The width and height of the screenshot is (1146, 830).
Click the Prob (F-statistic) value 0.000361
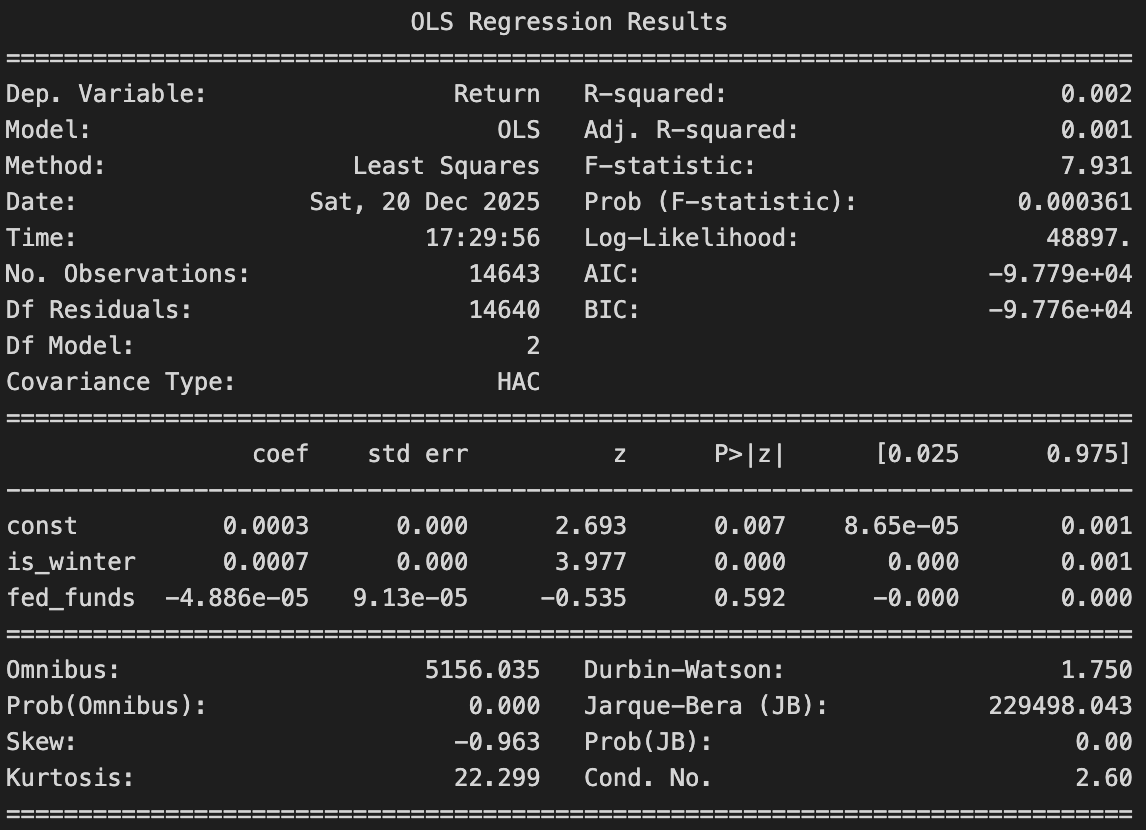pyautogui.click(x=1074, y=202)
